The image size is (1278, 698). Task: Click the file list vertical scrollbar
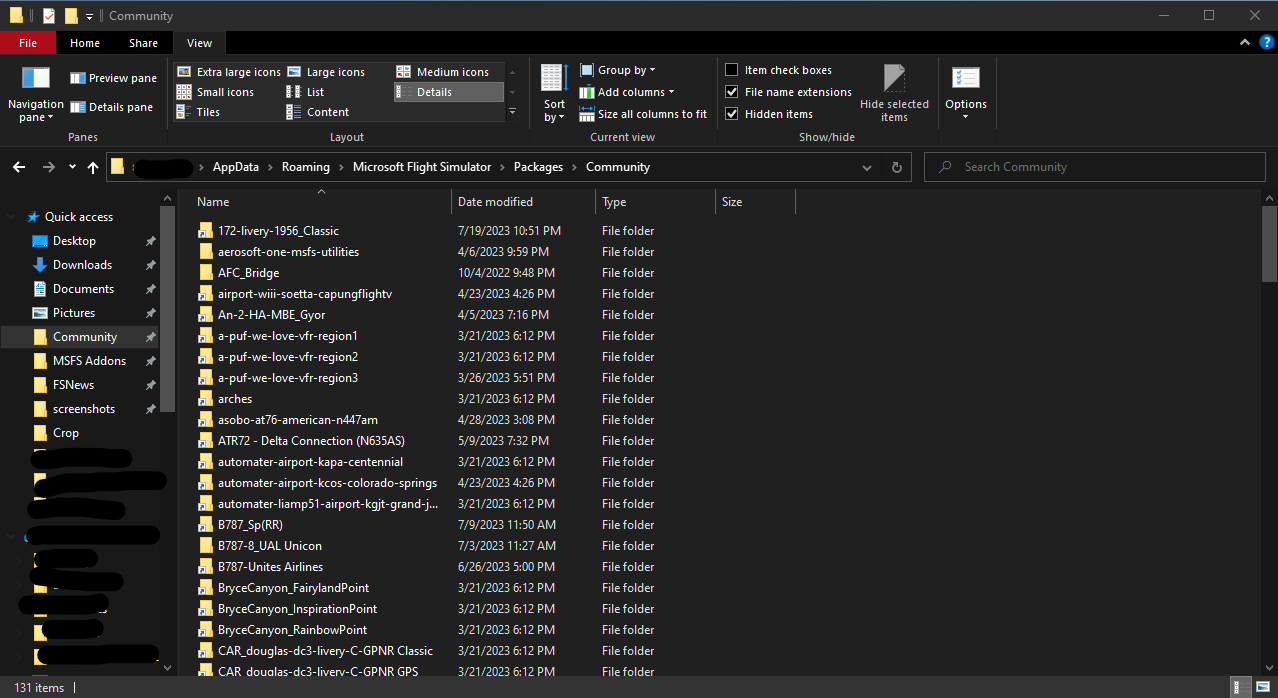[x=1269, y=245]
